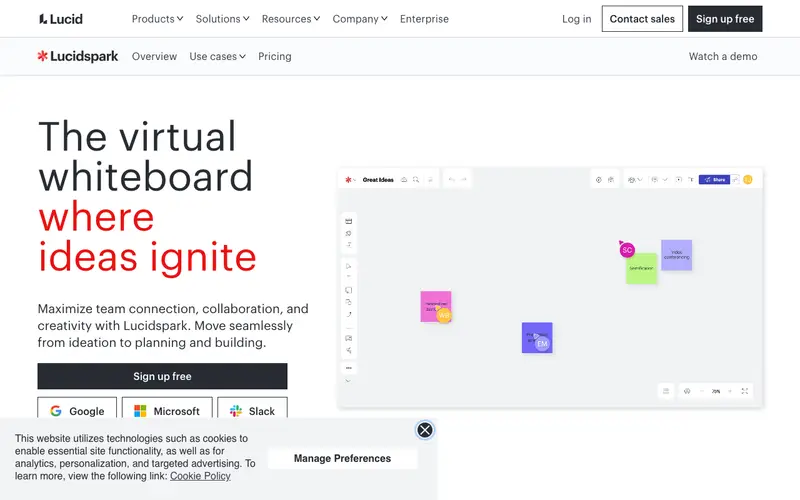Open the Resources dropdown menu
800x500 pixels.
click(x=291, y=19)
